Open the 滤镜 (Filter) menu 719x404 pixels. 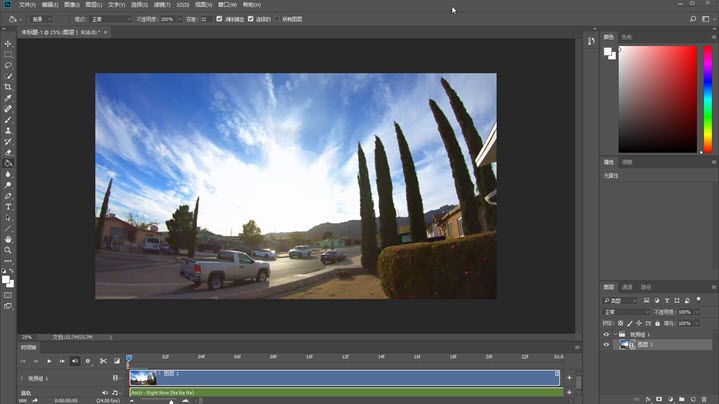[x=160, y=5]
